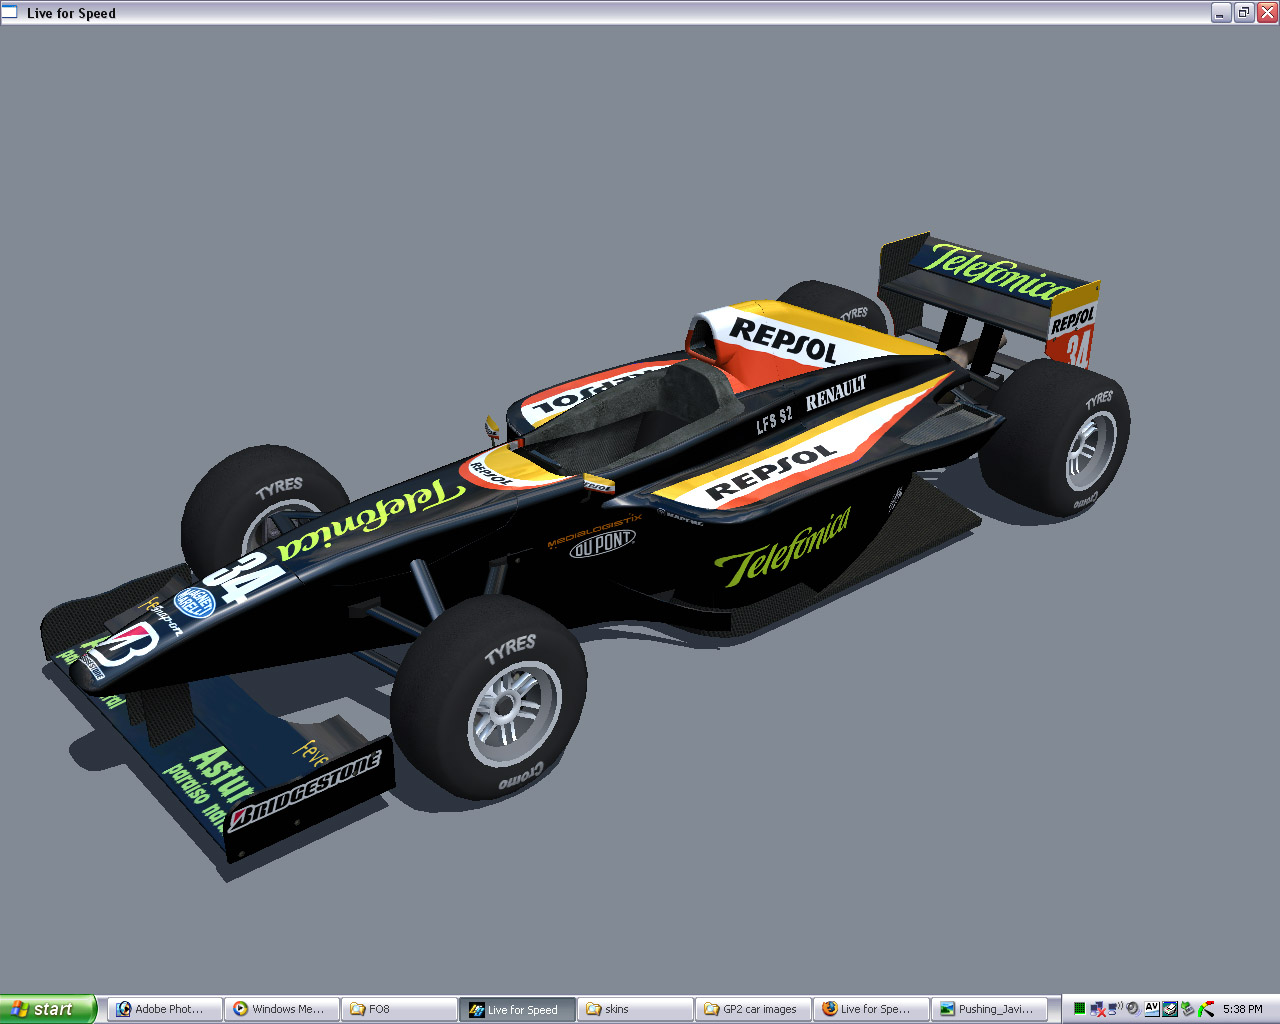Open the Live for Speed window system menu icon
The image size is (1280, 1024).
[10, 12]
